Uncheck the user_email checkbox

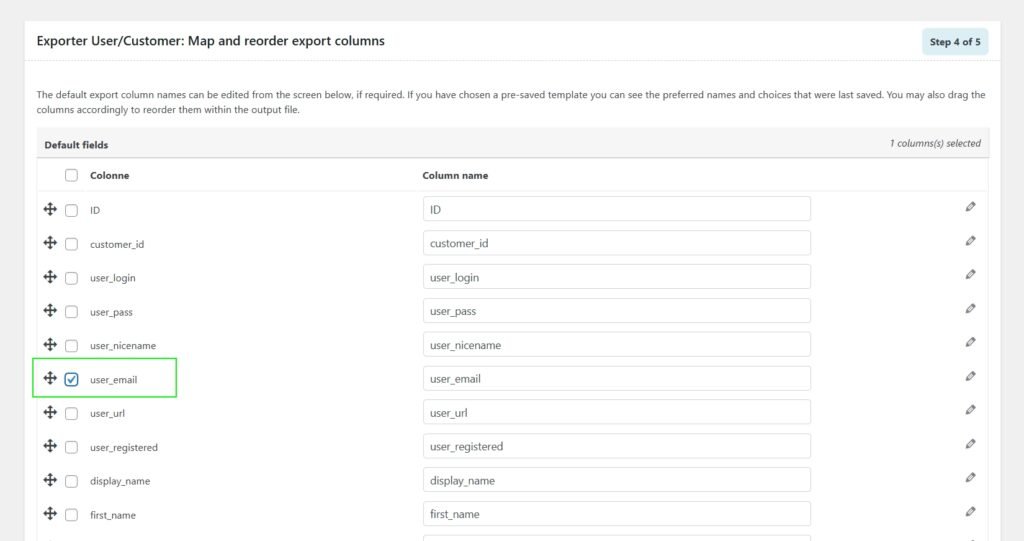click(71, 379)
